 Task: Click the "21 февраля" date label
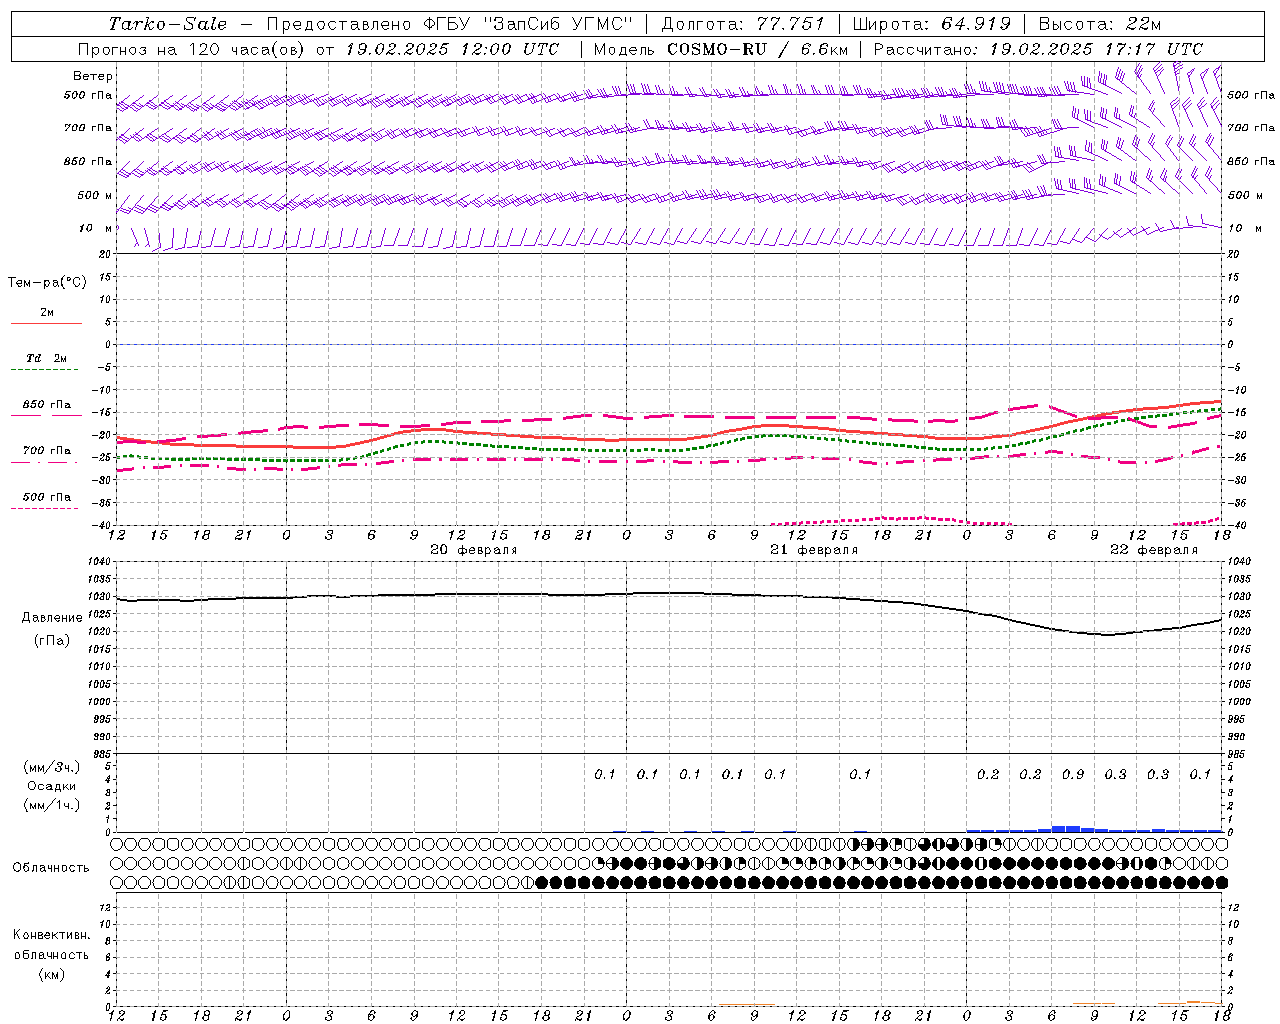[x=813, y=550]
